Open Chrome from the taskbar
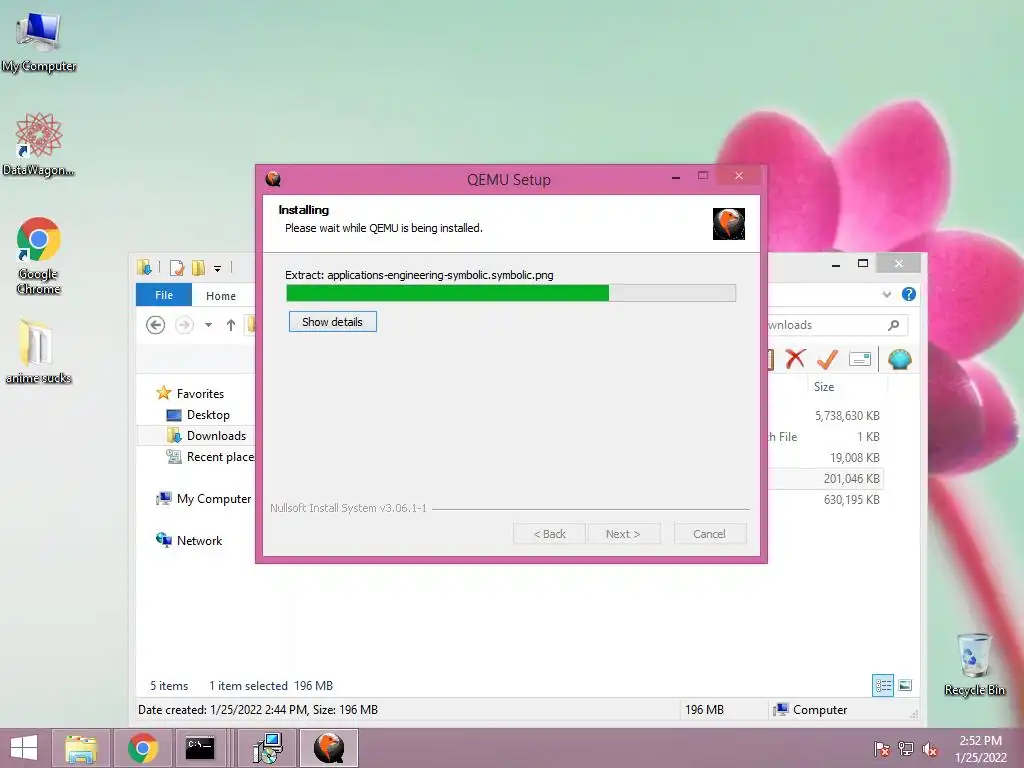Screen dimensions: 1024x768 (x=142, y=748)
